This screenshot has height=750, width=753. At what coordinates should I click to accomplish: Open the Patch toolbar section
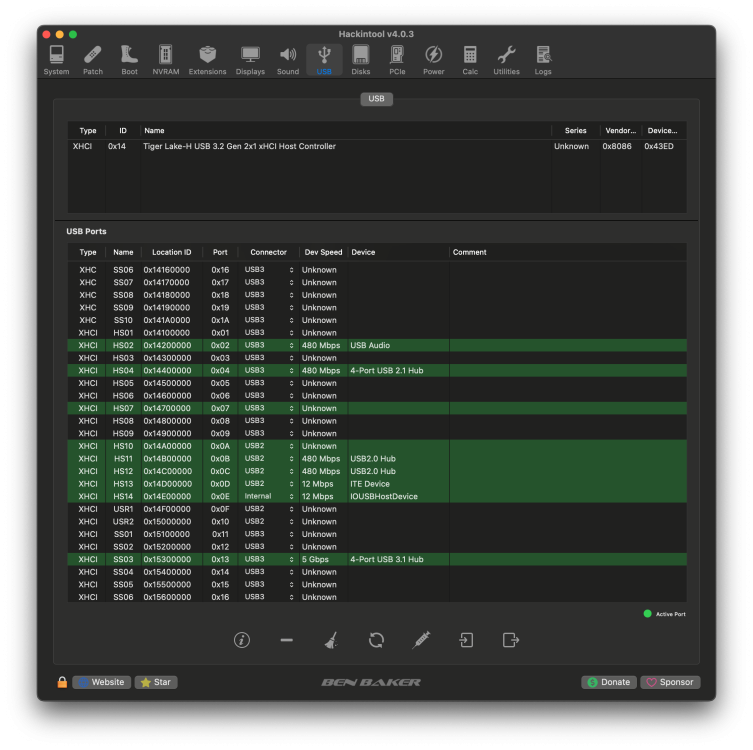(x=93, y=60)
